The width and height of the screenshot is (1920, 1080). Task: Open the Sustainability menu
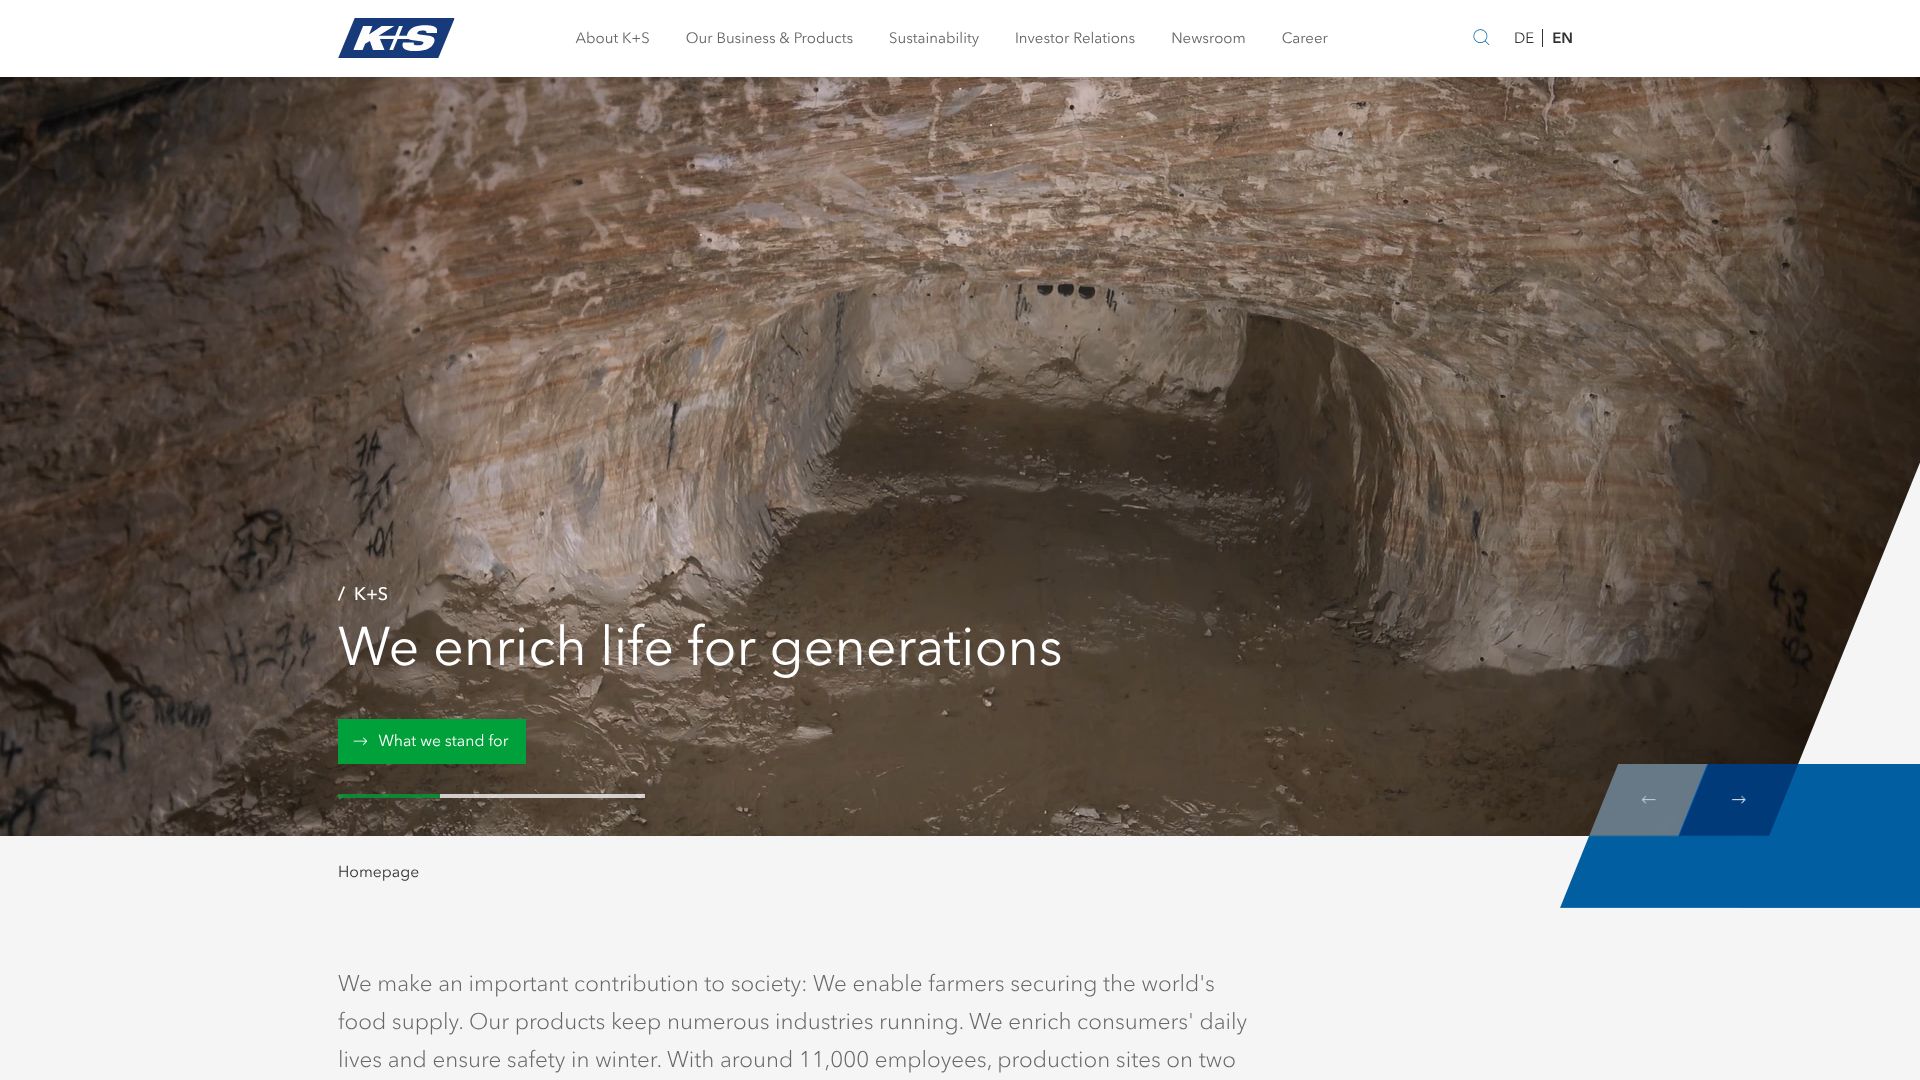(934, 38)
